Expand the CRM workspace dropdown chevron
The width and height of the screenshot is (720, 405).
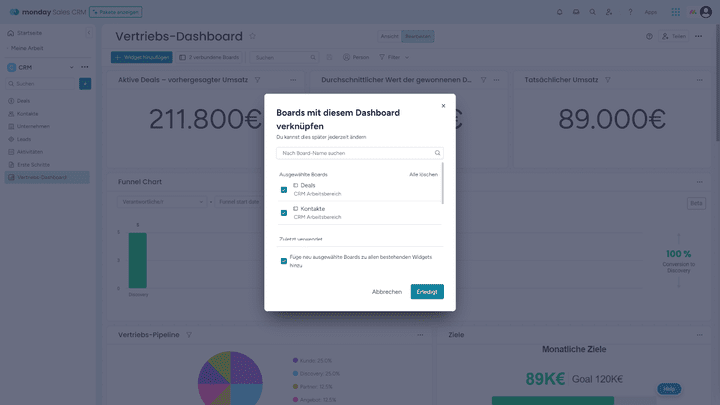click(x=72, y=68)
